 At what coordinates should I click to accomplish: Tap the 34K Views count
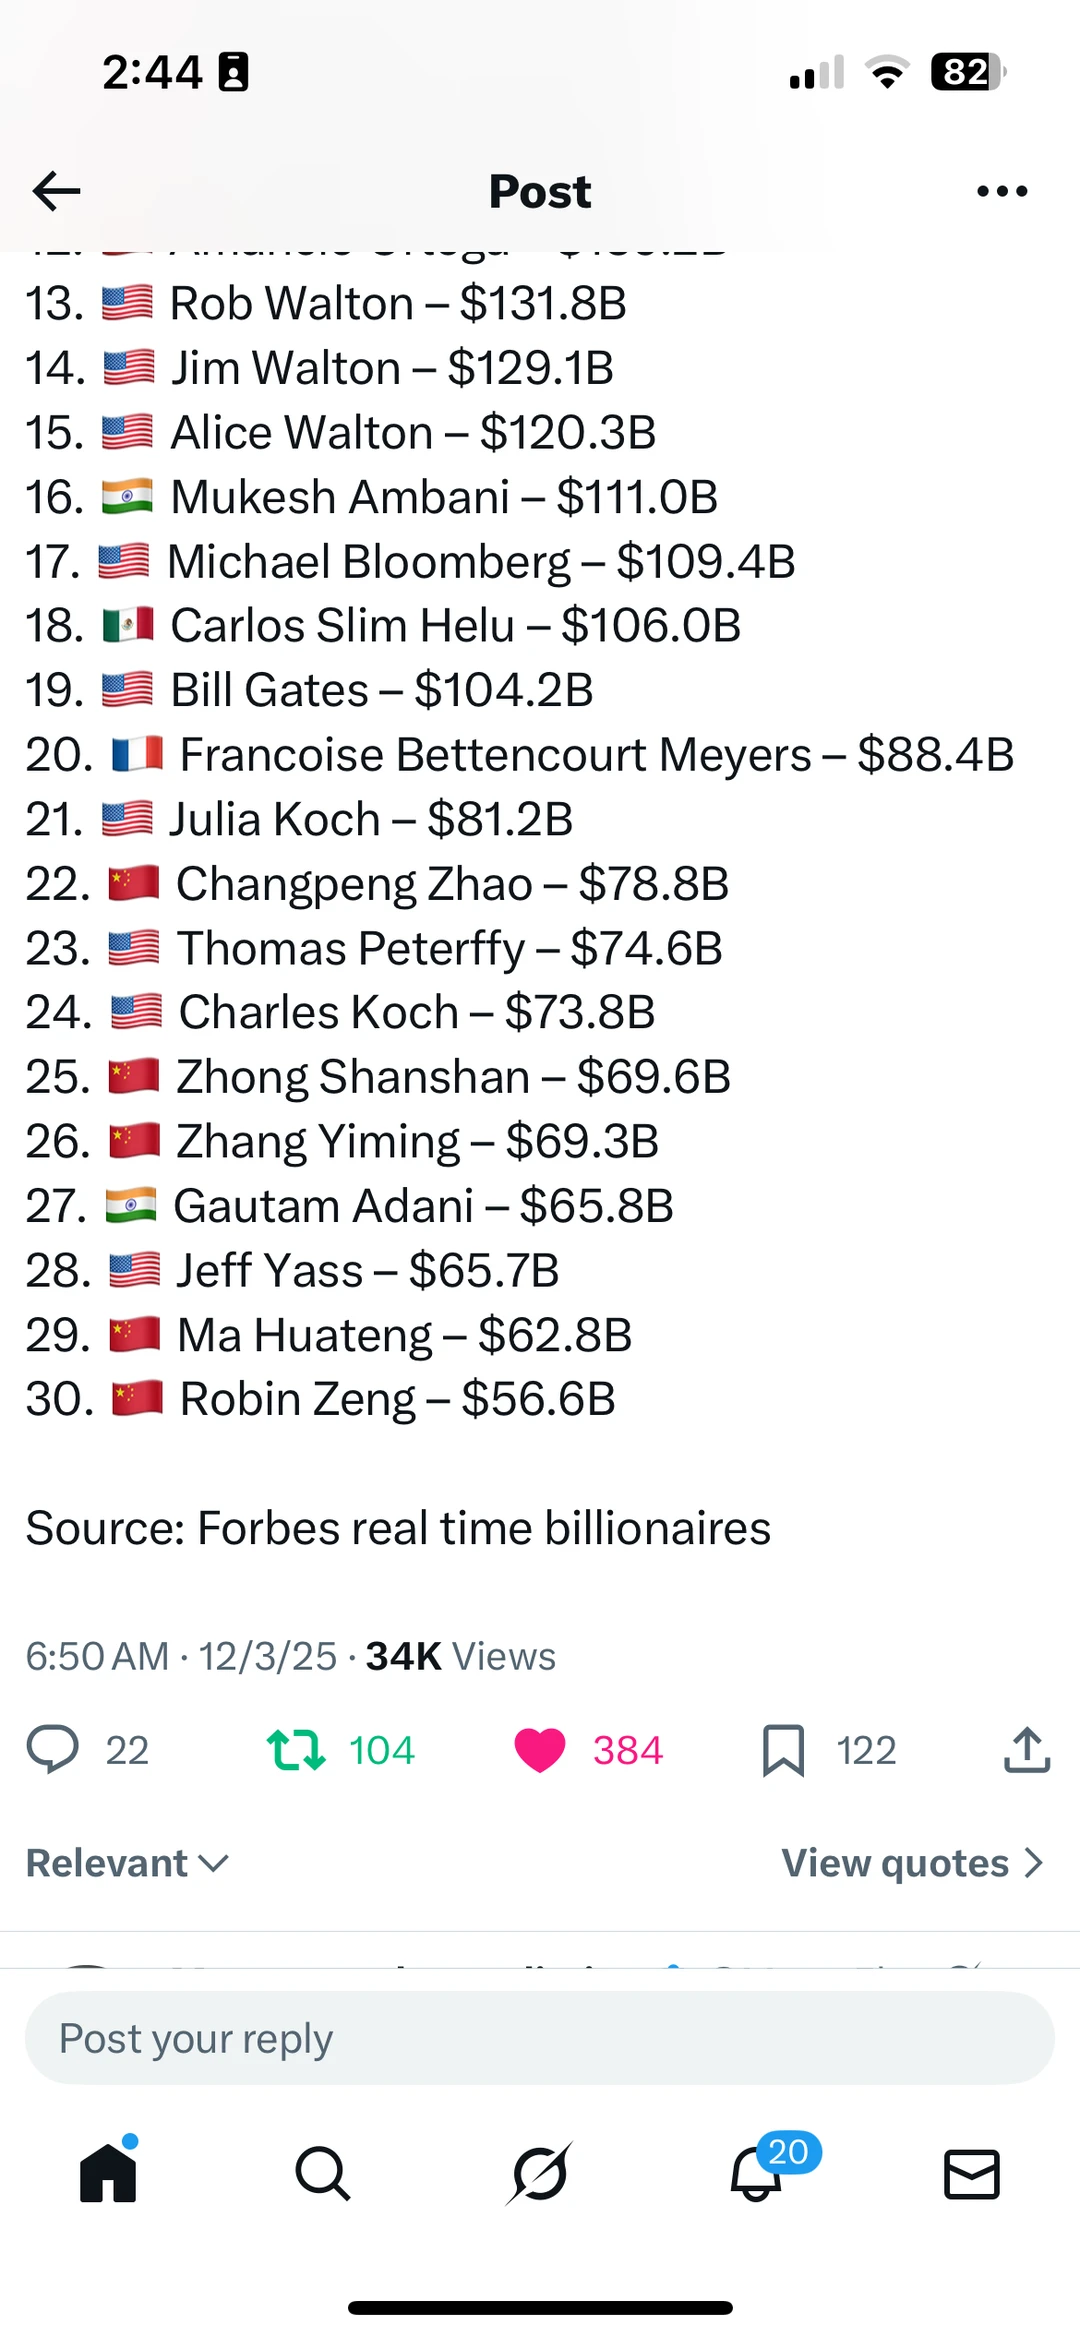coord(460,1656)
